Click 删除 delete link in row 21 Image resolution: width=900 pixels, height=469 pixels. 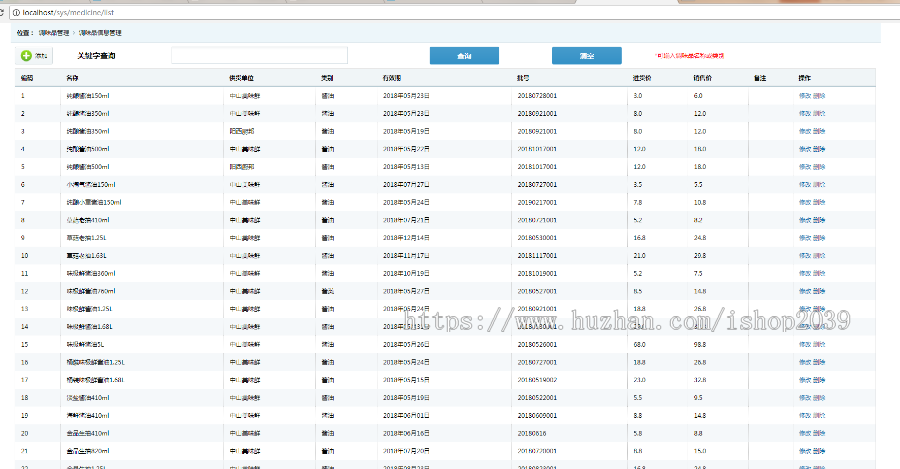click(x=819, y=451)
